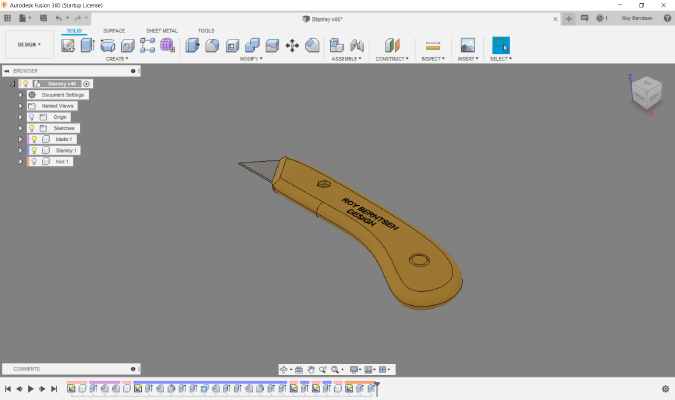Click the Undo arrow
This screenshot has width=675, height=400.
pos(59,18)
